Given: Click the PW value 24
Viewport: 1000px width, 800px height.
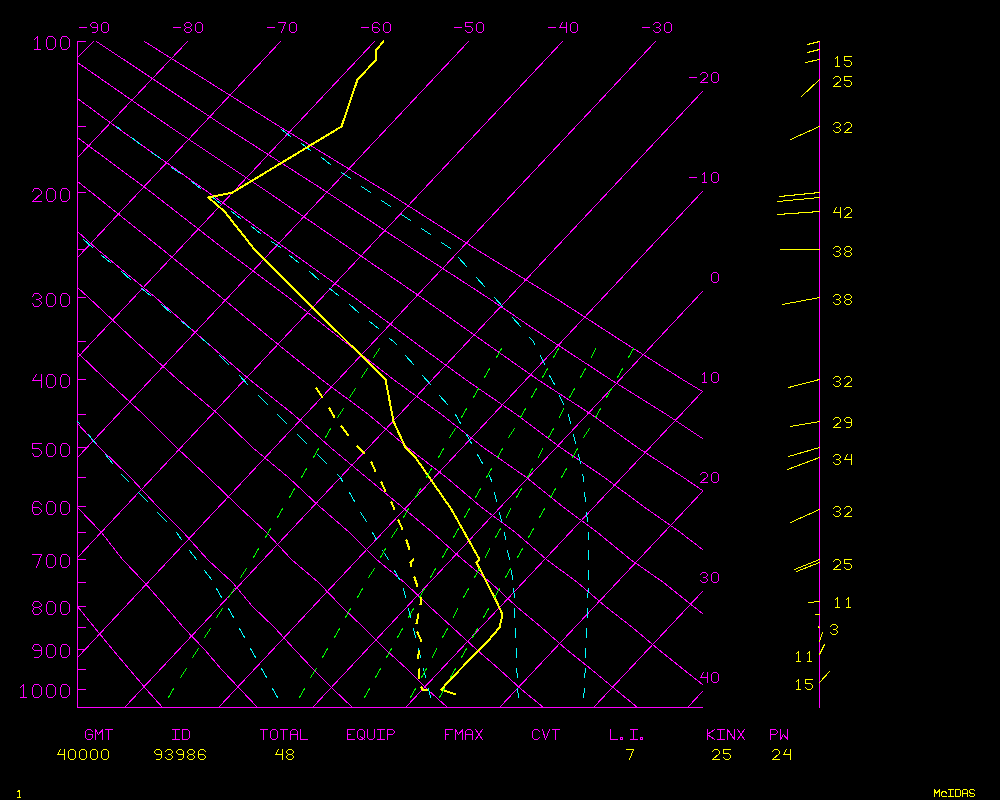Looking at the screenshot, I should 781,755.
